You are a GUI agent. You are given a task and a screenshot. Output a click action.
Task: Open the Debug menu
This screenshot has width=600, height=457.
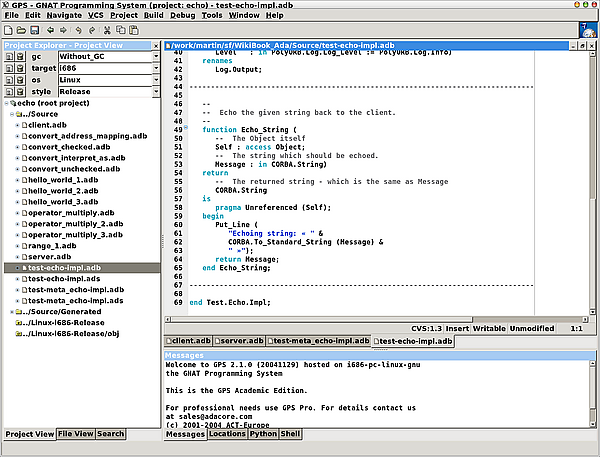click(183, 15)
